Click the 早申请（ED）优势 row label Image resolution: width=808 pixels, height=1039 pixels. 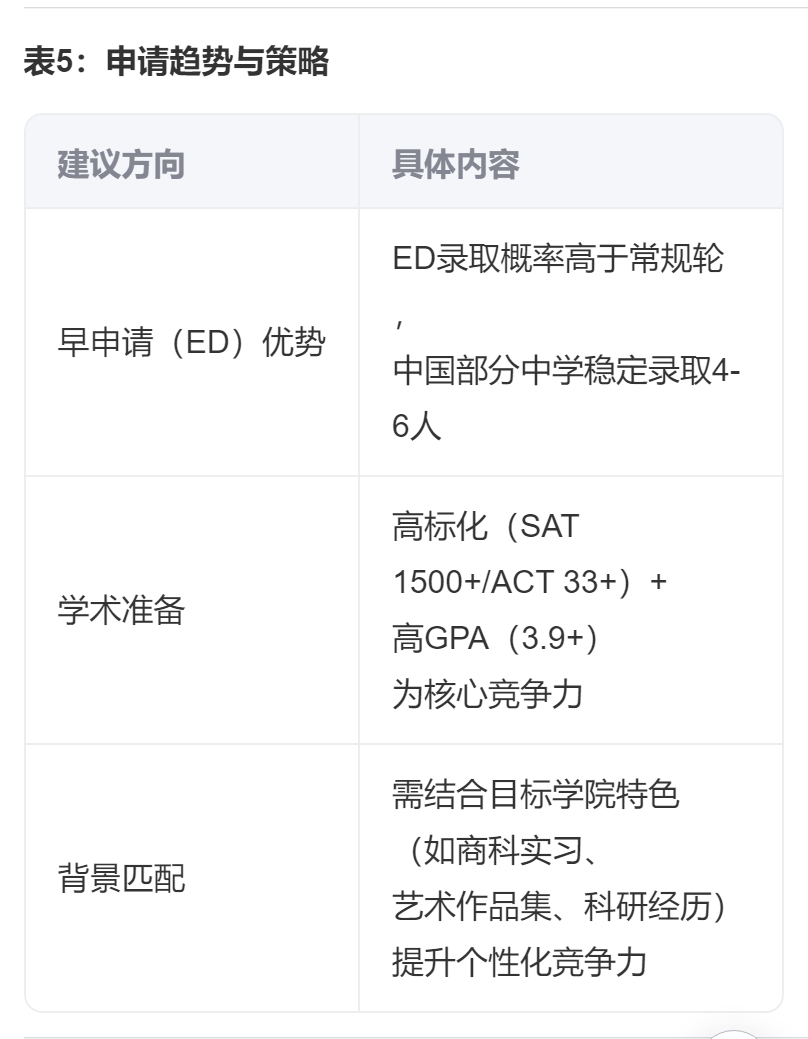pyautogui.click(x=191, y=343)
